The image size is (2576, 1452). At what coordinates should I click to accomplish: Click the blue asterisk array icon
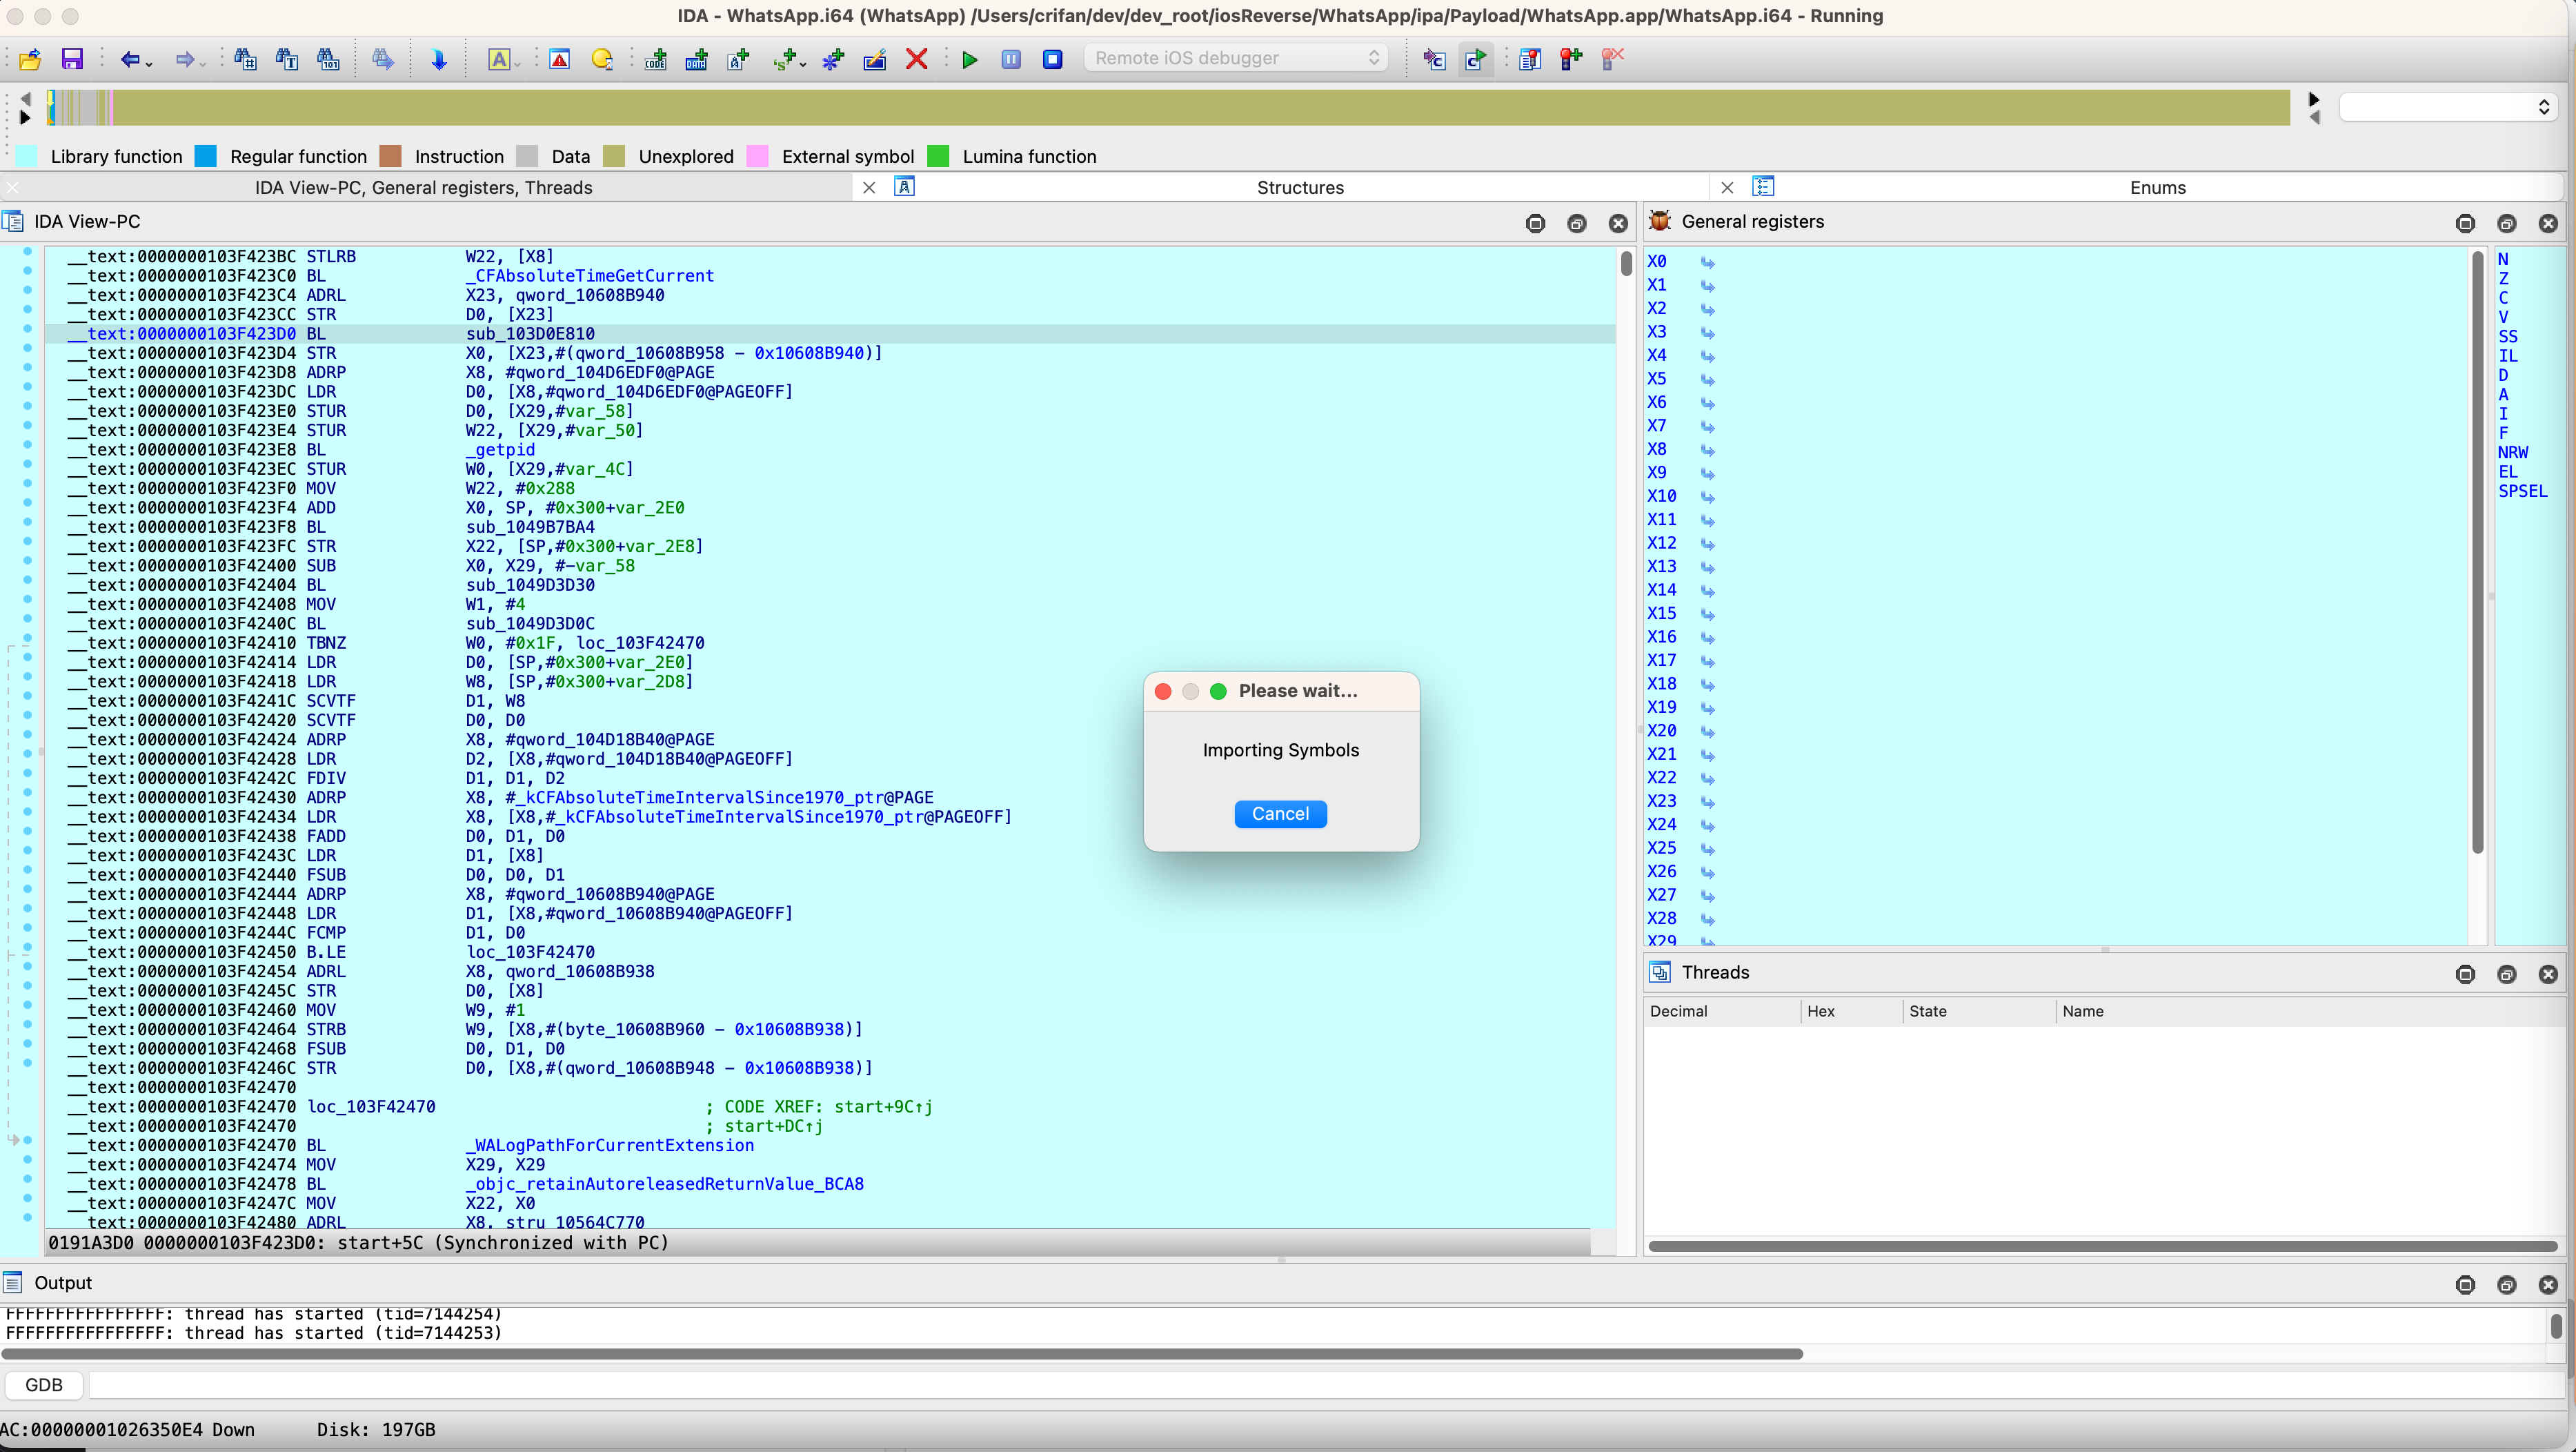[833, 59]
